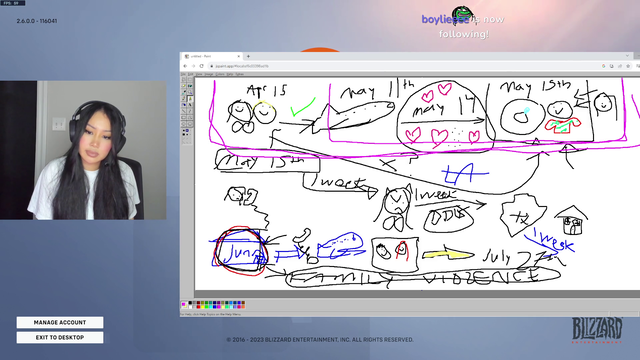The width and height of the screenshot is (640, 360).
Task: Select the Airbrush tool in Paint
Action: [184, 104]
